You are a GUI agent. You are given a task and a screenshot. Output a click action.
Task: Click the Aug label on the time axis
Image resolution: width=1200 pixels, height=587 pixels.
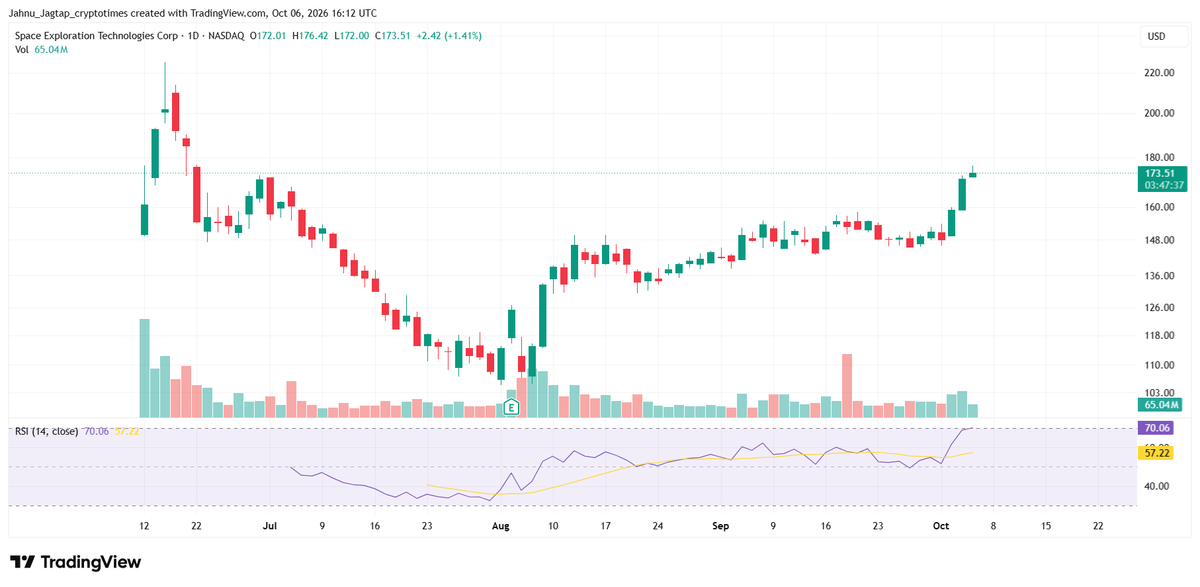pyautogui.click(x=502, y=525)
